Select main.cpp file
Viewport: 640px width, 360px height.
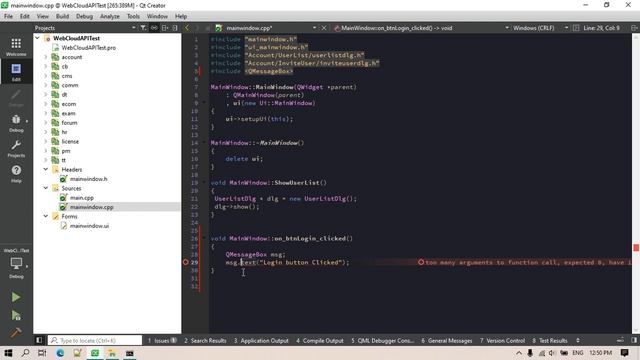pyautogui.click(x=81, y=198)
